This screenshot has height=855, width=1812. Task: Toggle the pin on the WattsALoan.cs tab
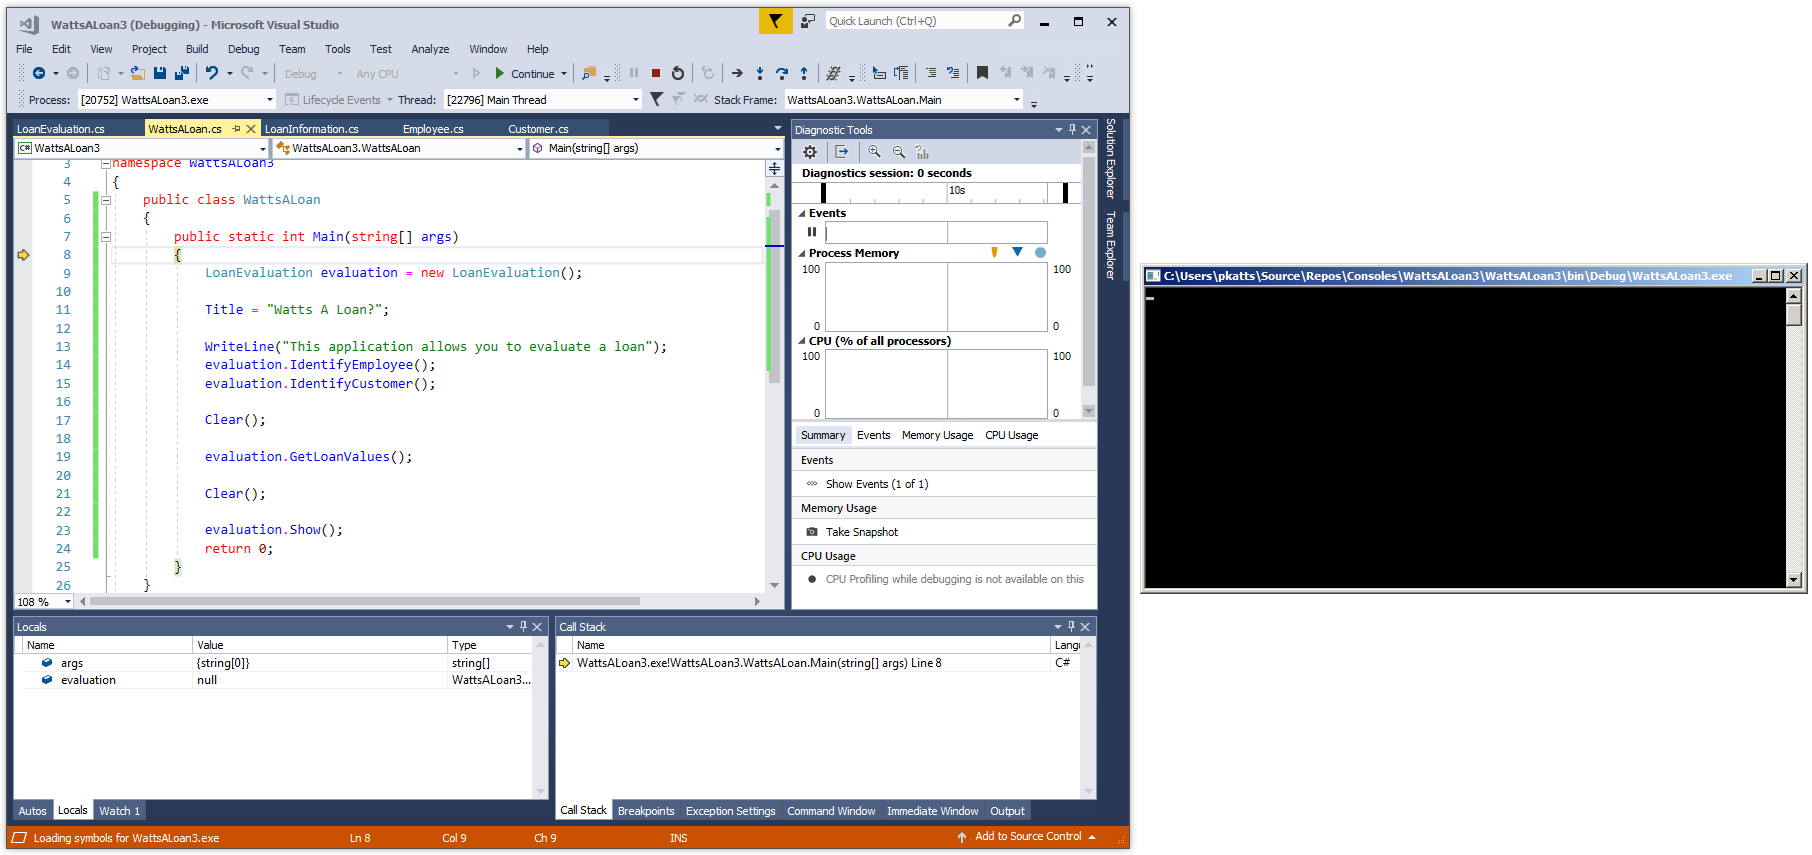(x=237, y=129)
